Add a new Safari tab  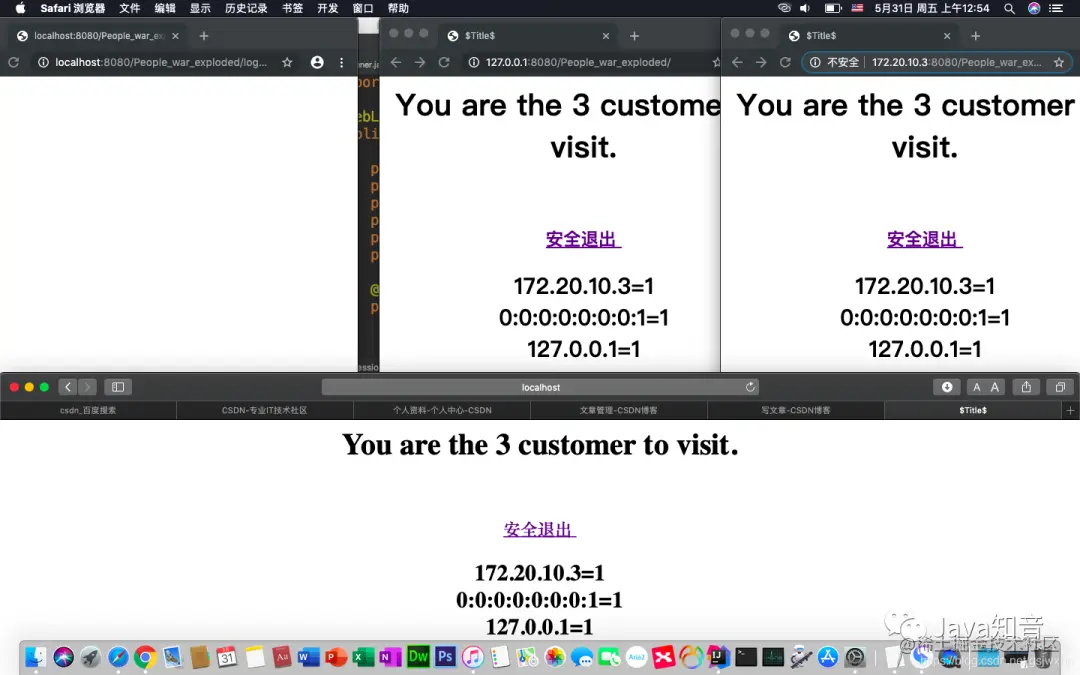click(x=1070, y=411)
